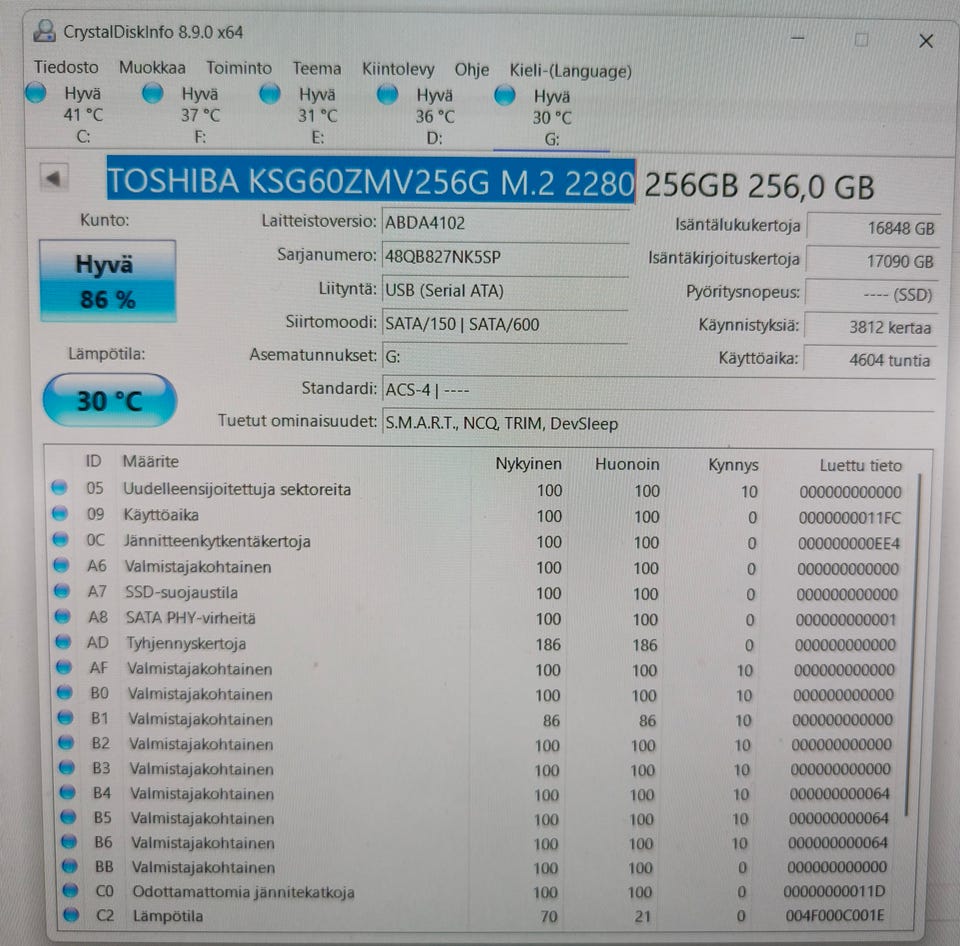This screenshot has height=946, width=960.
Task: Click the Hyvä 86 % health status button
Action: (108, 281)
